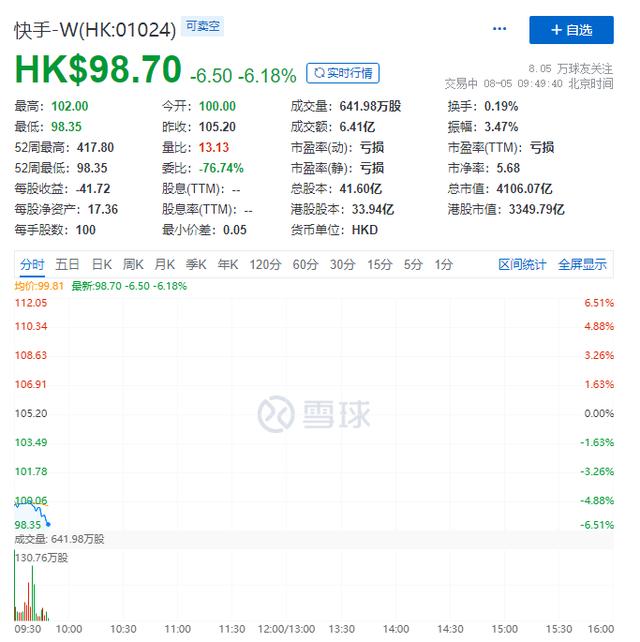Click the price HK$98.70
640x642 pixels.
tap(98, 69)
